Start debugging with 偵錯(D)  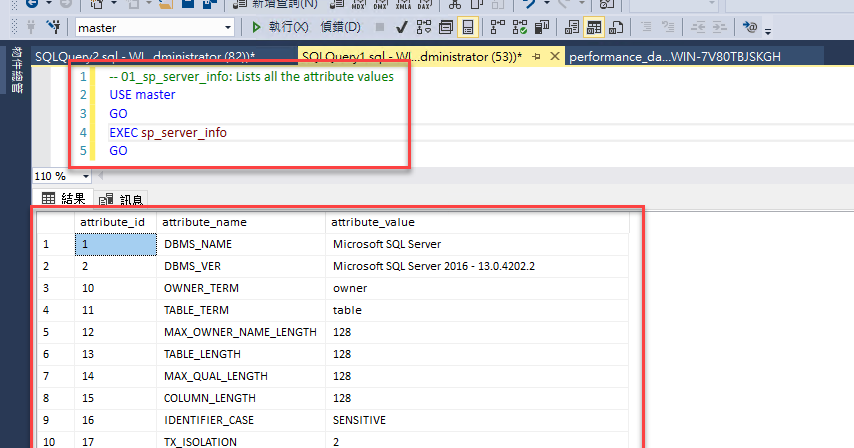pos(340,27)
